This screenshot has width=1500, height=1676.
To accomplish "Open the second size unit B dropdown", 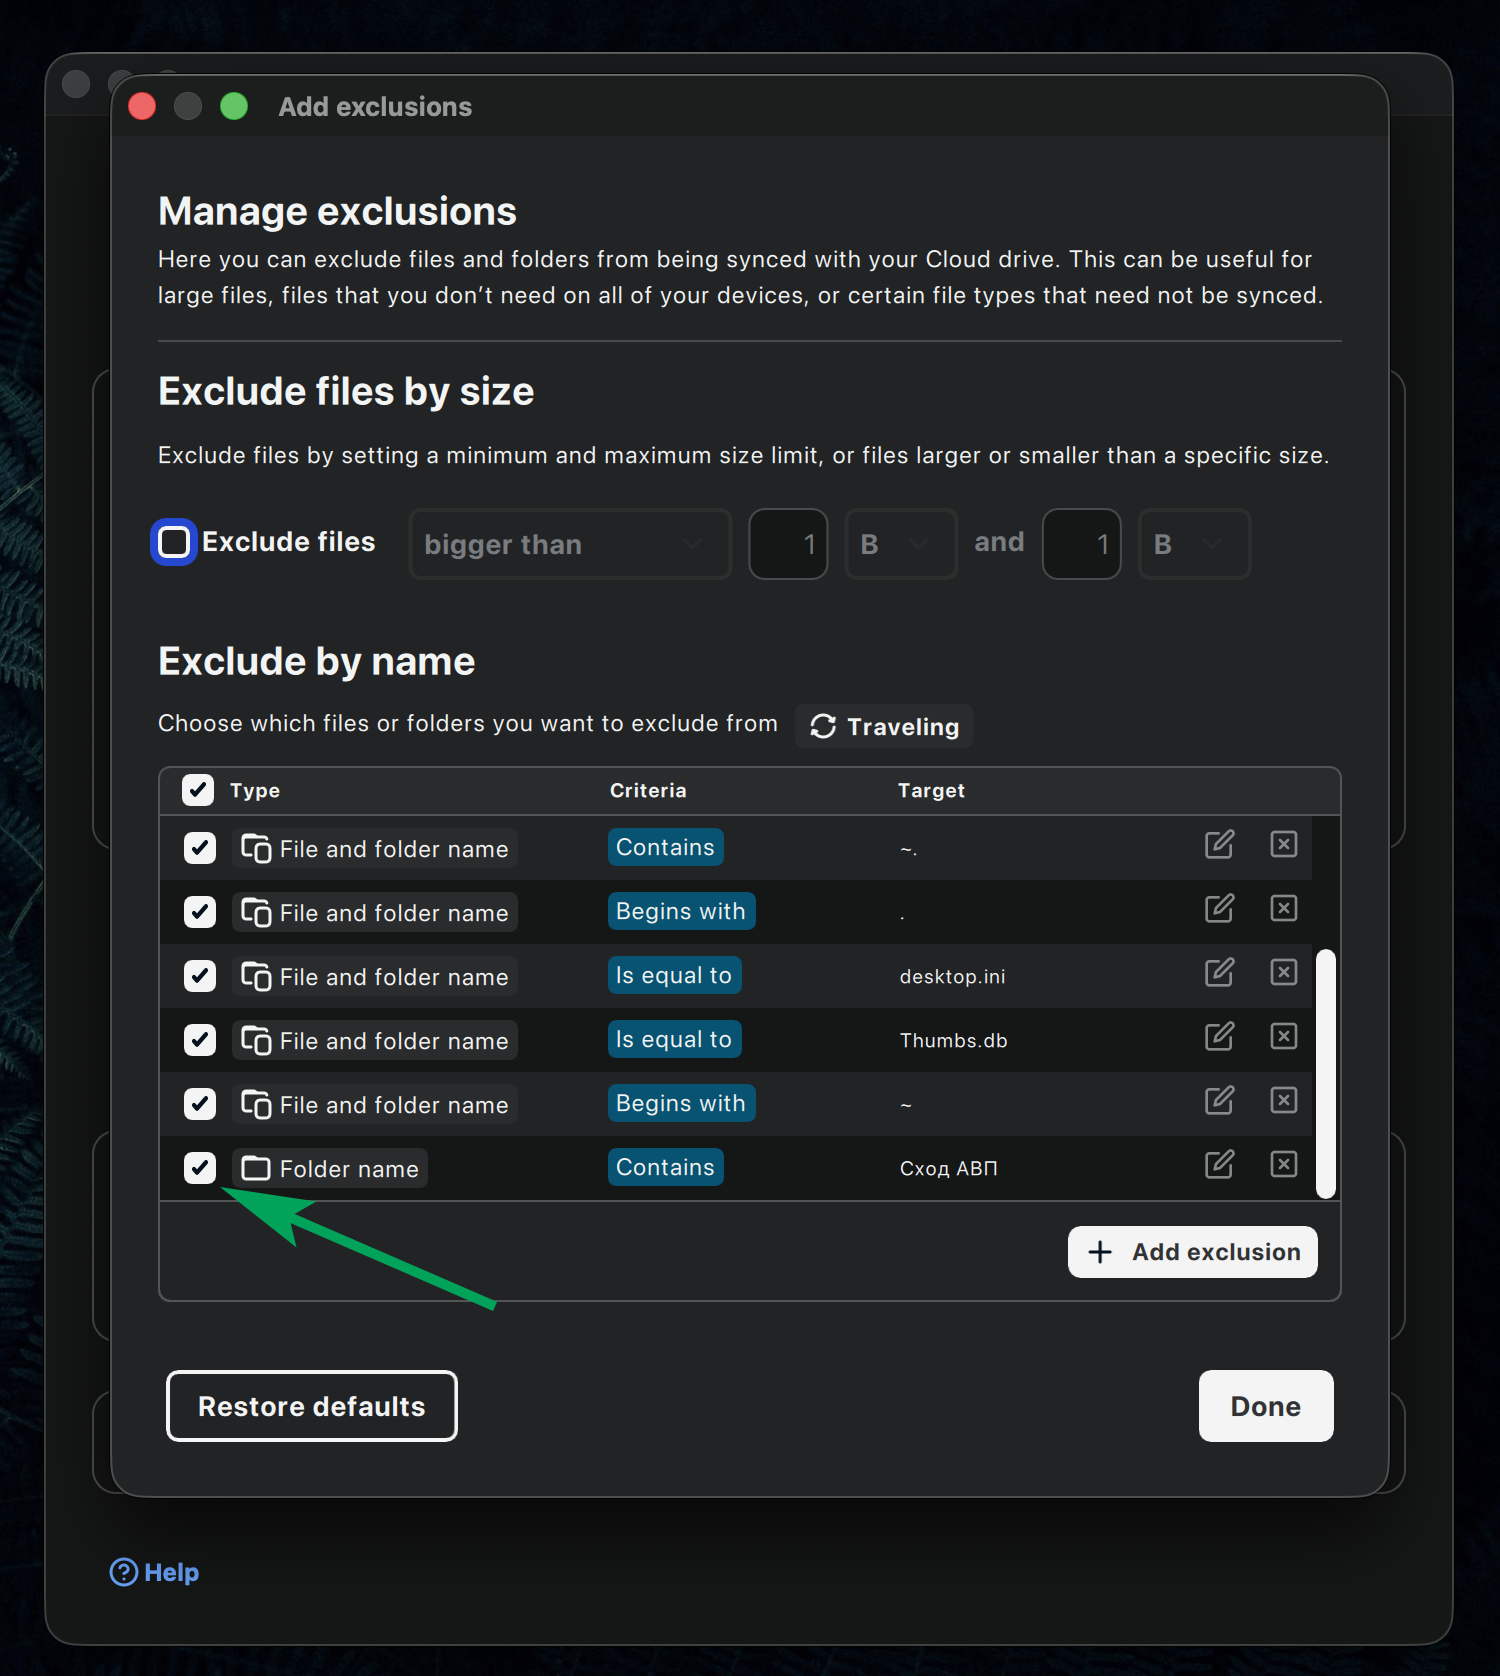I will pos(1193,544).
